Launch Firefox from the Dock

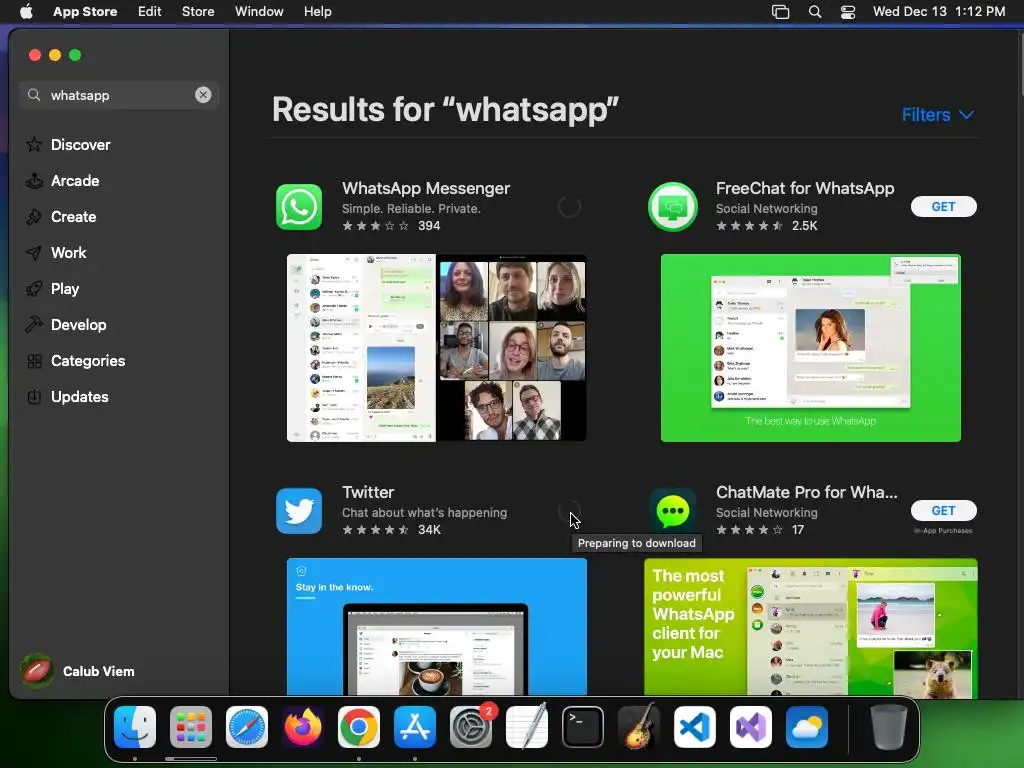(302, 727)
